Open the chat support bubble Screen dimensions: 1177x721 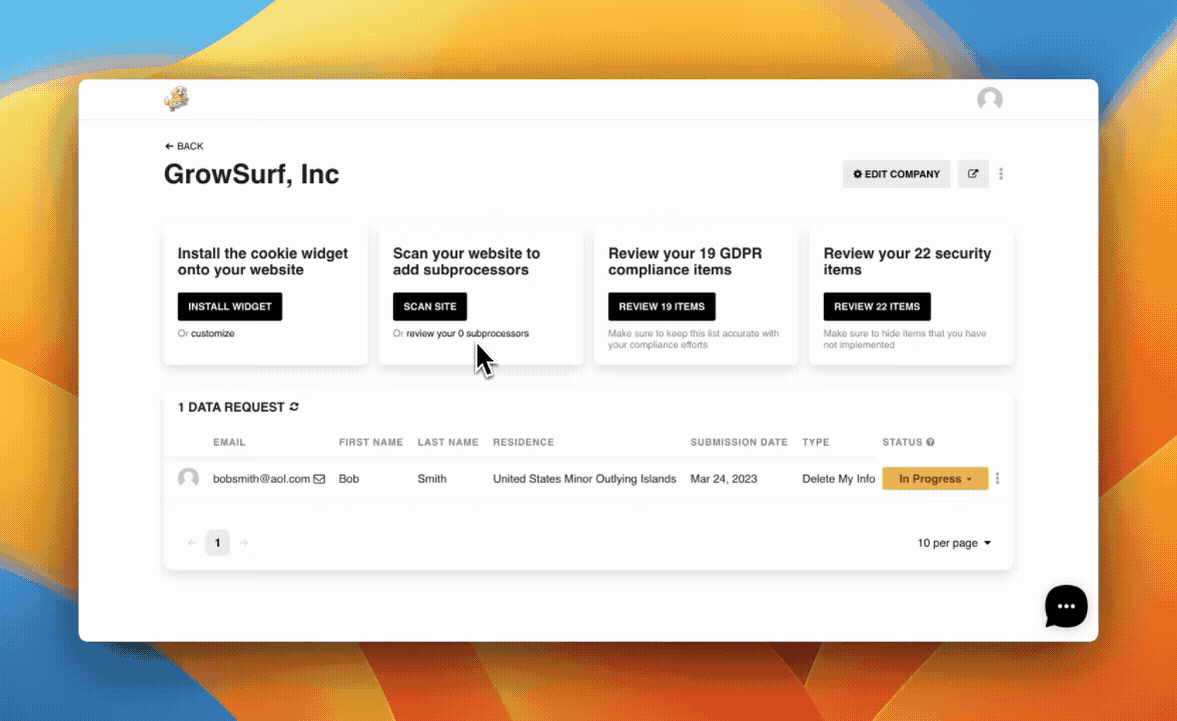[x=1065, y=606]
